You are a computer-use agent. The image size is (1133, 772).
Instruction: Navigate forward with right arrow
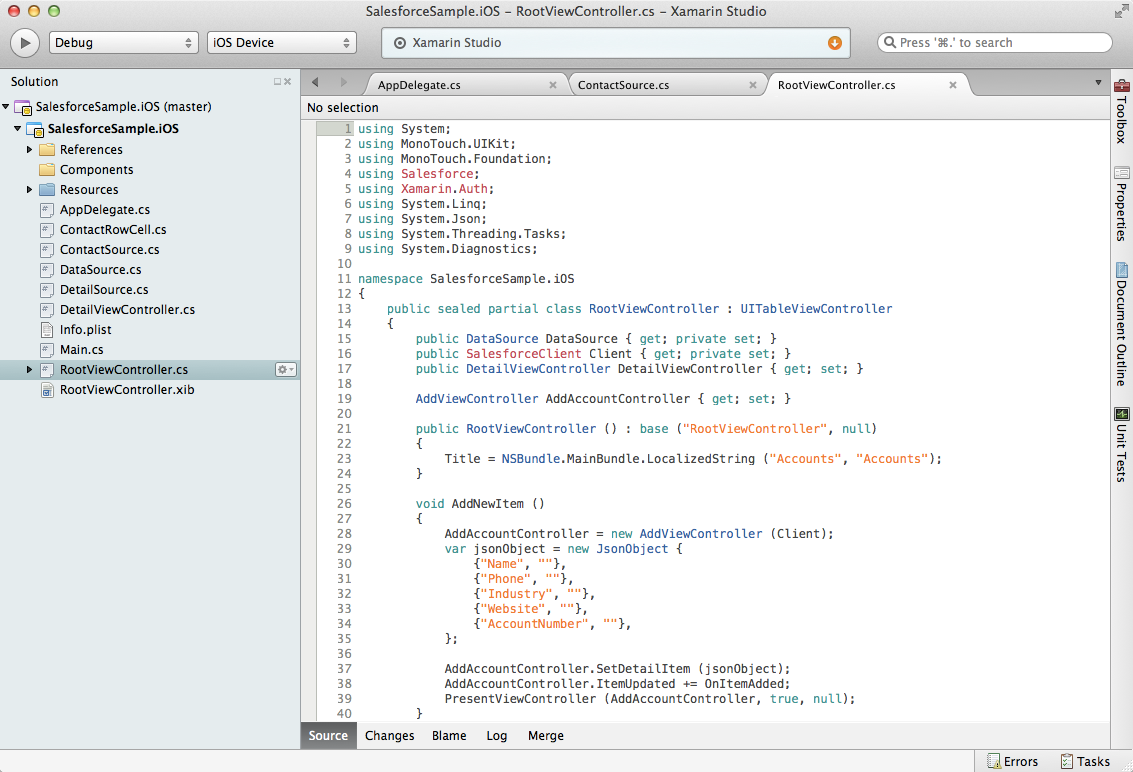pyautogui.click(x=343, y=82)
